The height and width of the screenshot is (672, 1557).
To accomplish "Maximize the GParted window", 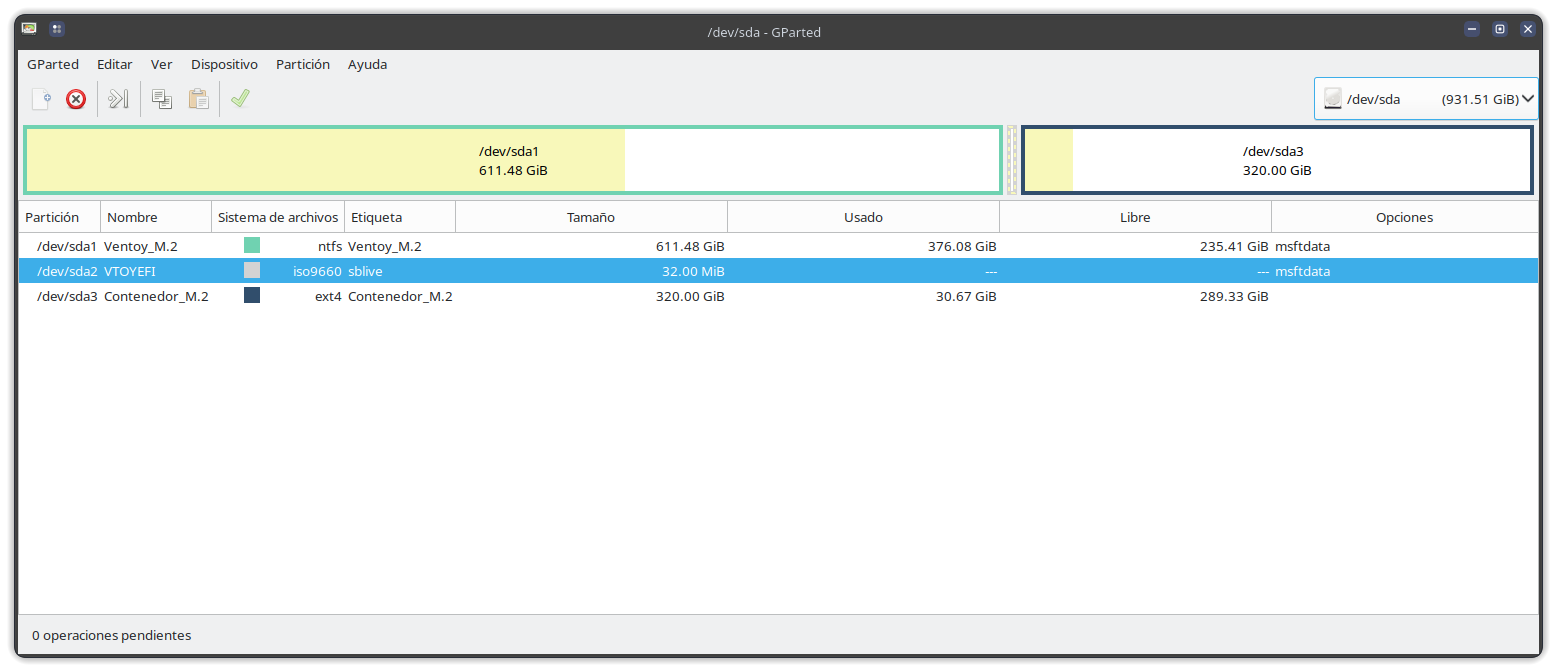I will [x=1500, y=29].
